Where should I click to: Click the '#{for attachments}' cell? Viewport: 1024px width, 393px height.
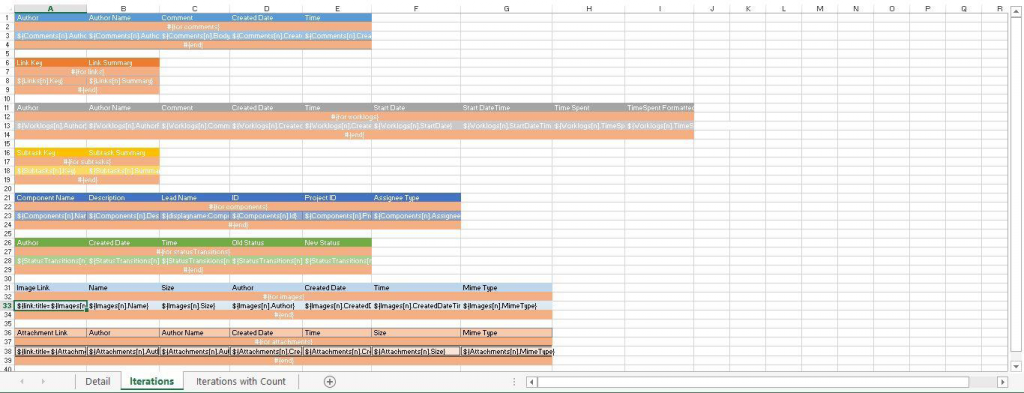(283, 341)
